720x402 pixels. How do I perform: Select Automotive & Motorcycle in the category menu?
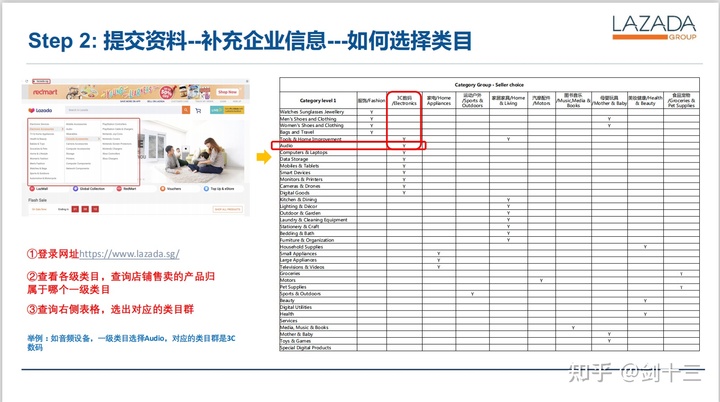(43, 178)
